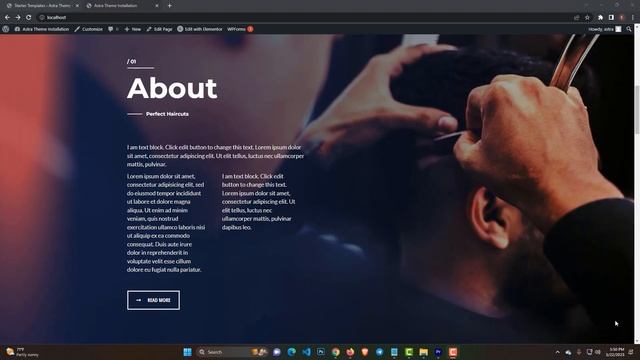The width and height of the screenshot is (640, 360).
Task: Open Visual Studio Code from the taskbar
Action: 306,352
